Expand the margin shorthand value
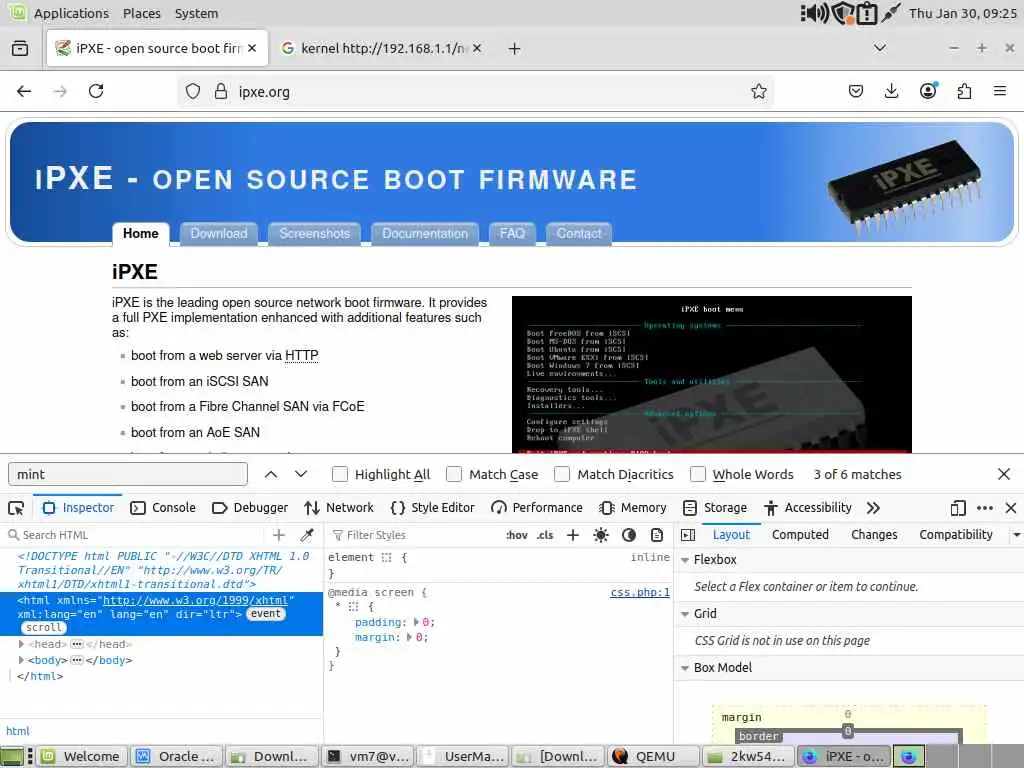This screenshot has height=768, width=1024. tap(410, 637)
